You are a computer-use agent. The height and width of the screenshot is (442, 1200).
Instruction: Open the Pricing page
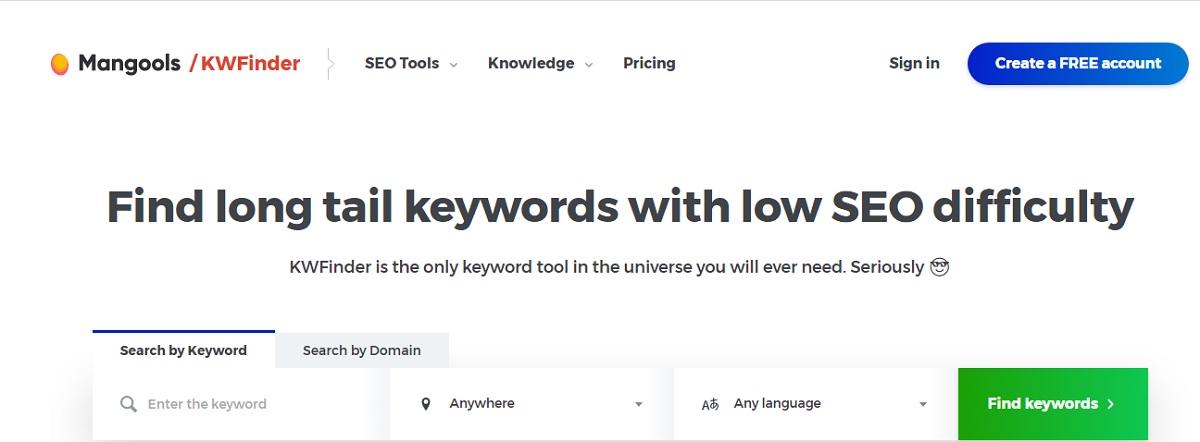[x=649, y=63]
